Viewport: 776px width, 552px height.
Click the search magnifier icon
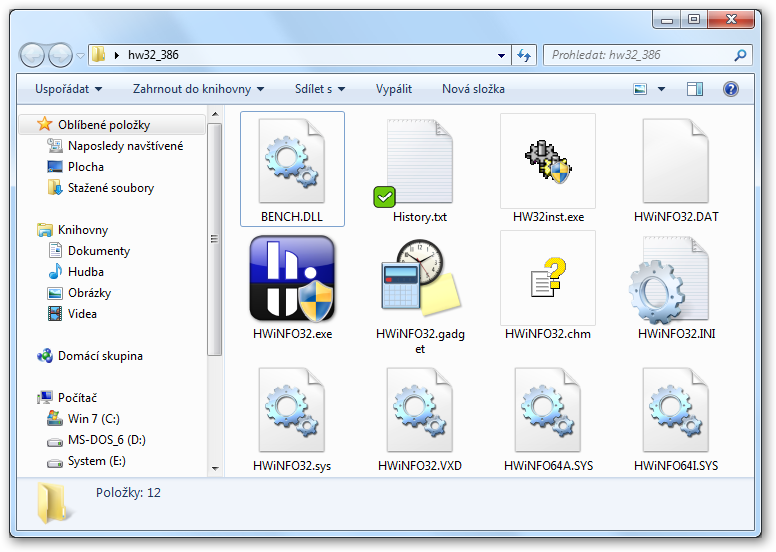[x=740, y=55]
